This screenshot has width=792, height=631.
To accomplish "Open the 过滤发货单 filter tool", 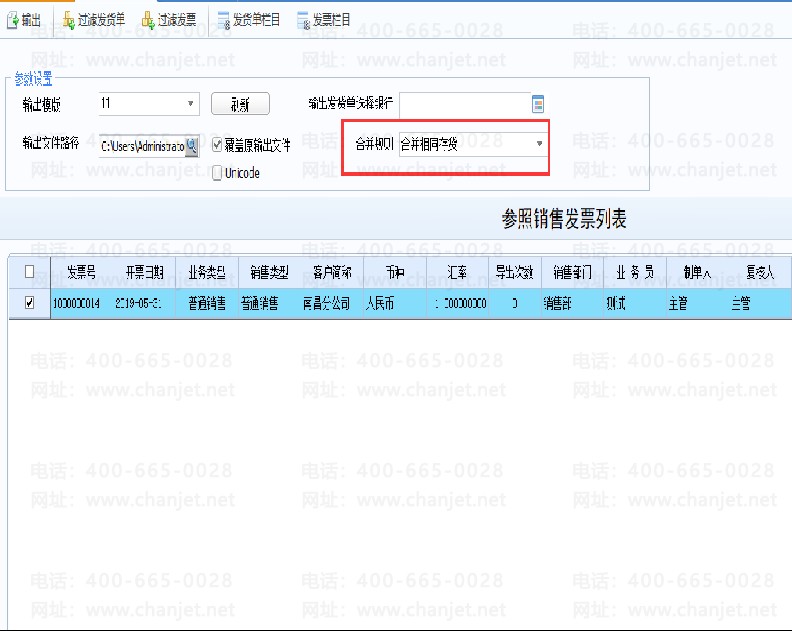I will point(94,20).
